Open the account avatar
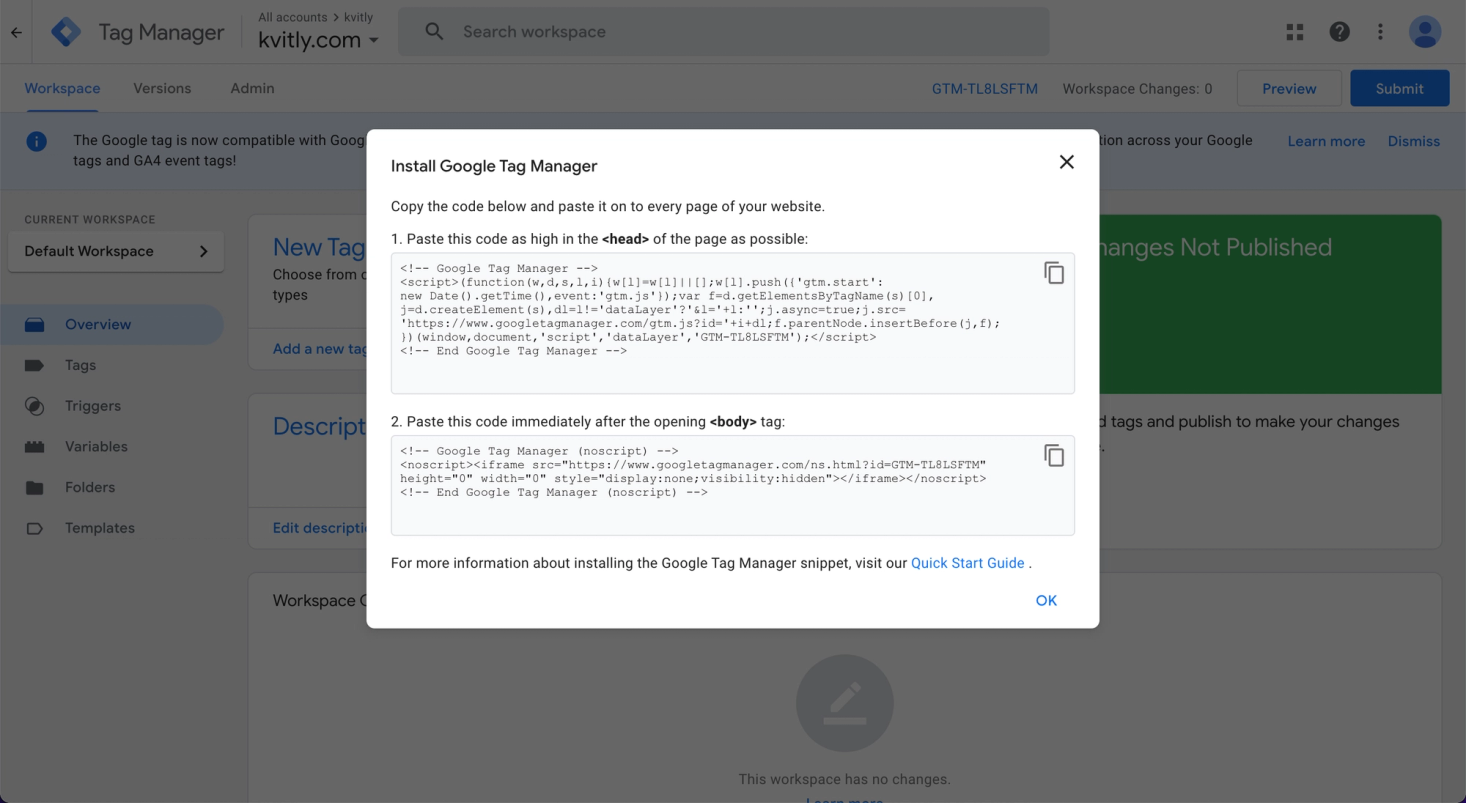This screenshot has width=1466, height=803. pyautogui.click(x=1425, y=32)
